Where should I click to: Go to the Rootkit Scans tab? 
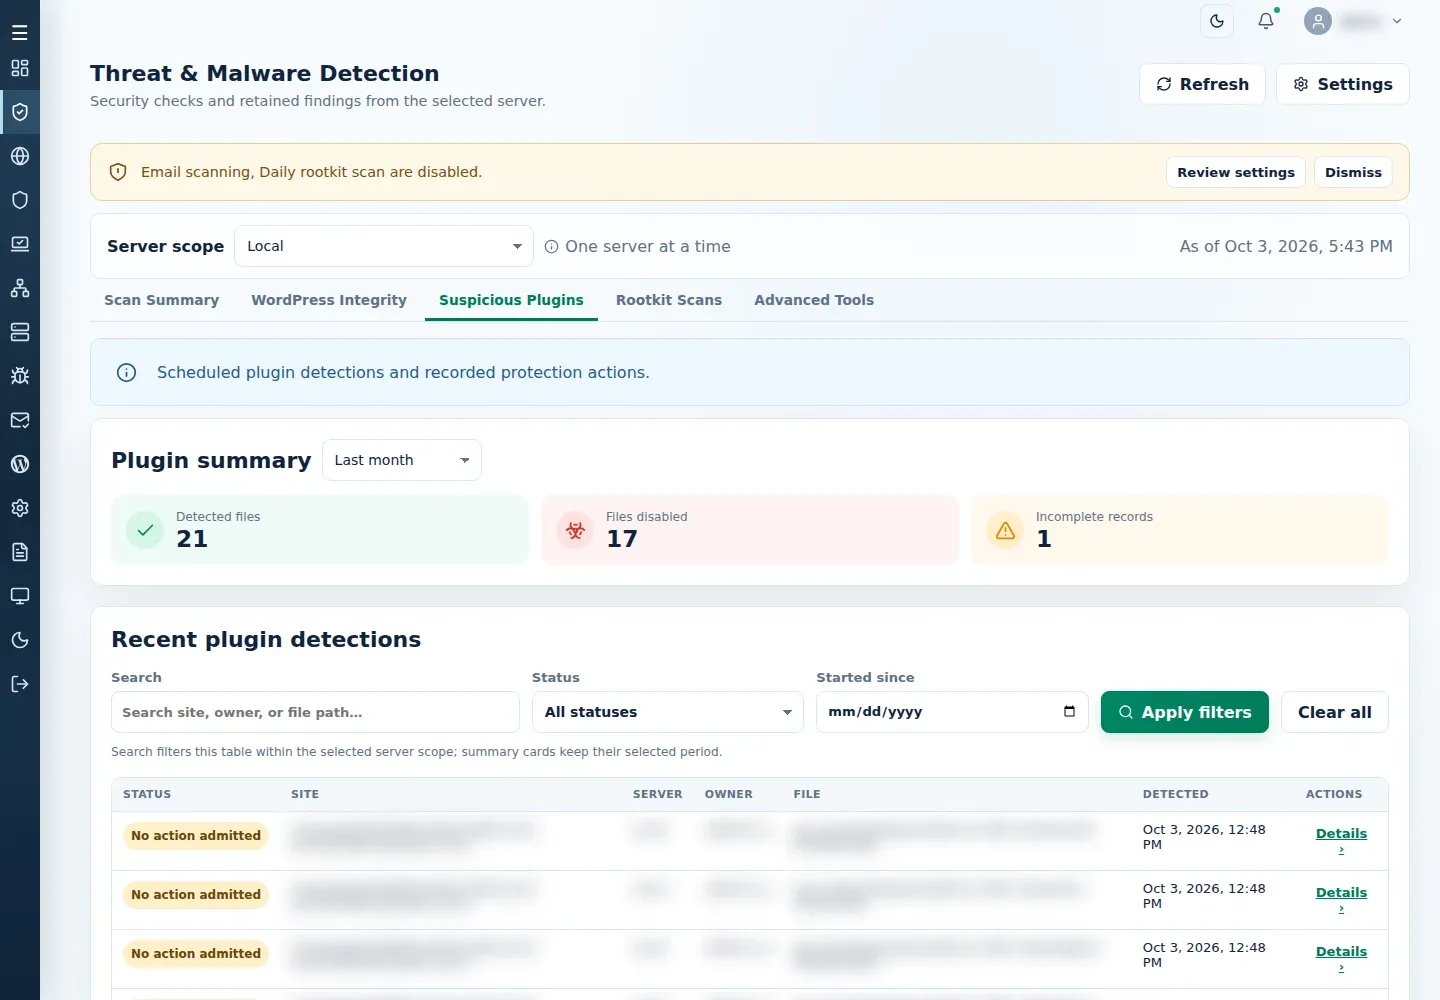click(x=669, y=300)
